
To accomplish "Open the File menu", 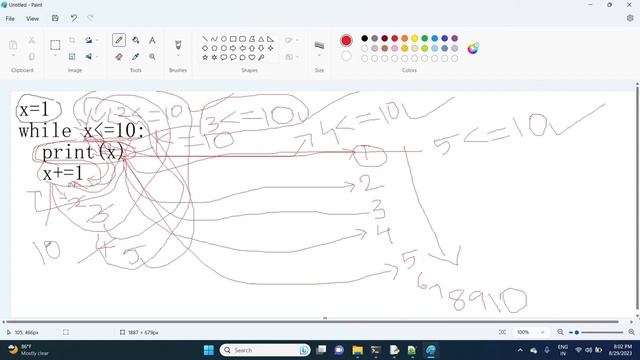I will pyautogui.click(x=10, y=18).
